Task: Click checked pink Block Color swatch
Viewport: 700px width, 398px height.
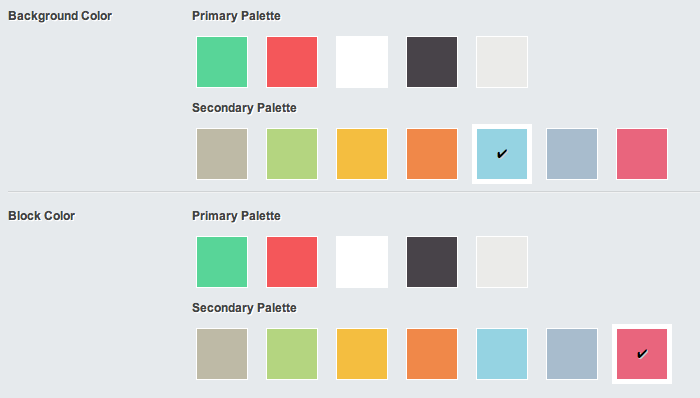Action: click(642, 354)
